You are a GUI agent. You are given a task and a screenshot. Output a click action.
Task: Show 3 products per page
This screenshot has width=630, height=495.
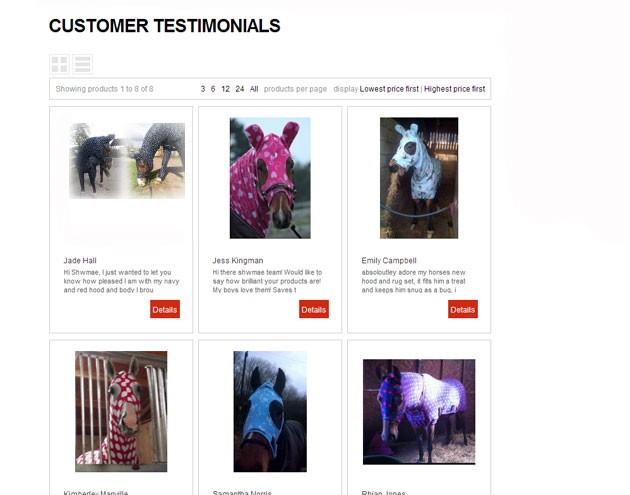(203, 89)
